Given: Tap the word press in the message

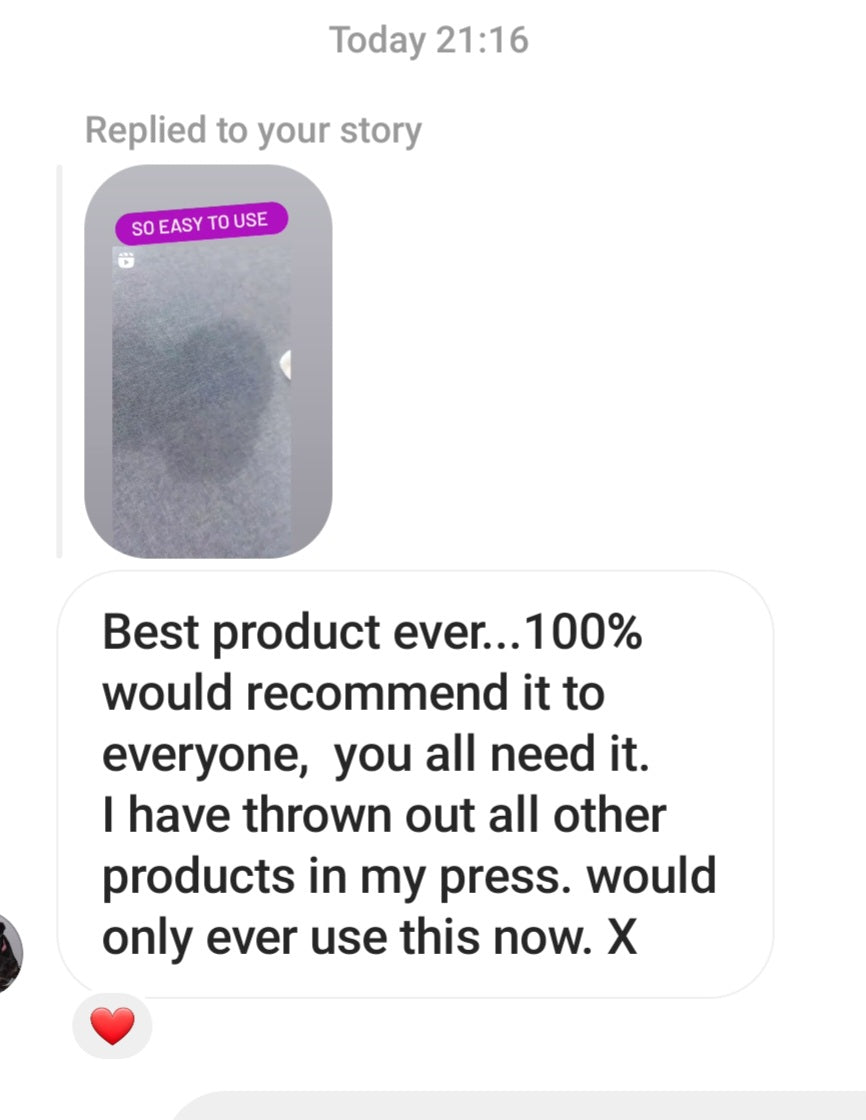Looking at the screenshot, I should [x=505, y=879].
